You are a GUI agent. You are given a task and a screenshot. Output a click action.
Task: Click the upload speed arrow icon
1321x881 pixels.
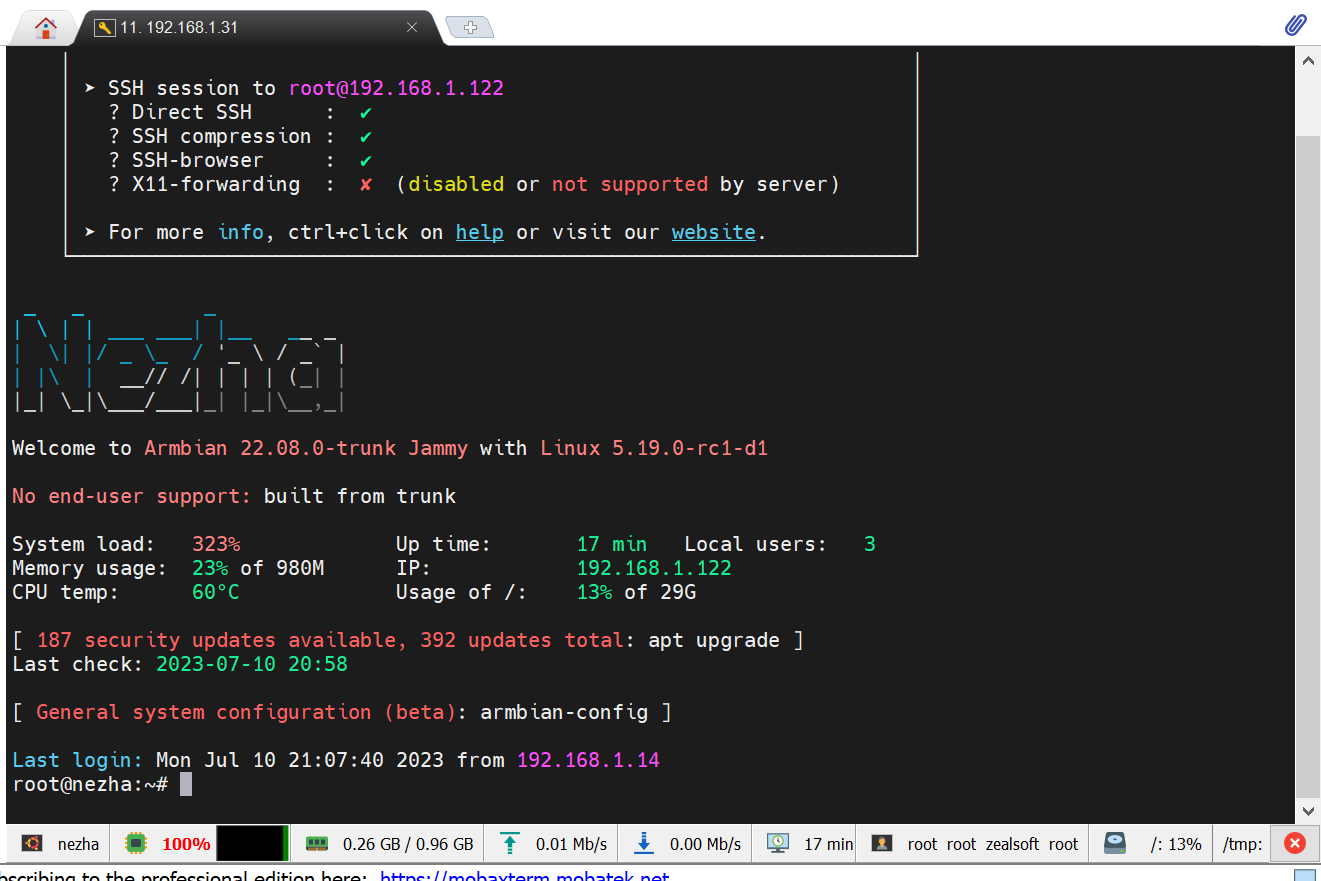pos(510,844)
